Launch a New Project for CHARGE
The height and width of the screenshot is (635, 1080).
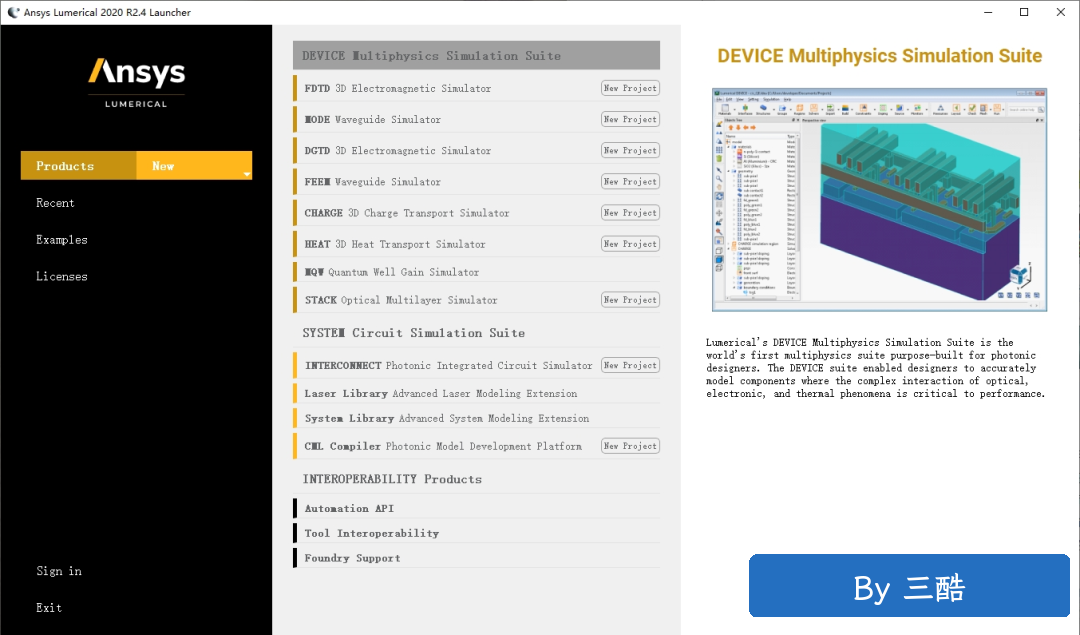point(630,212)
